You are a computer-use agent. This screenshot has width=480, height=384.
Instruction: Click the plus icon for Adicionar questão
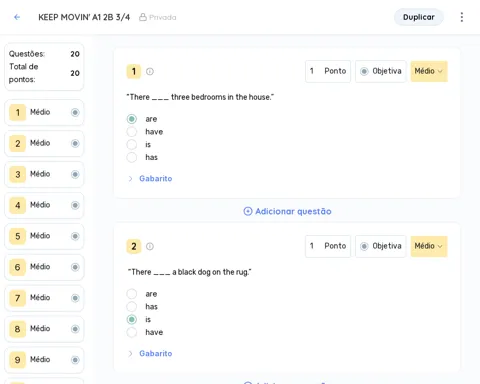248,211
